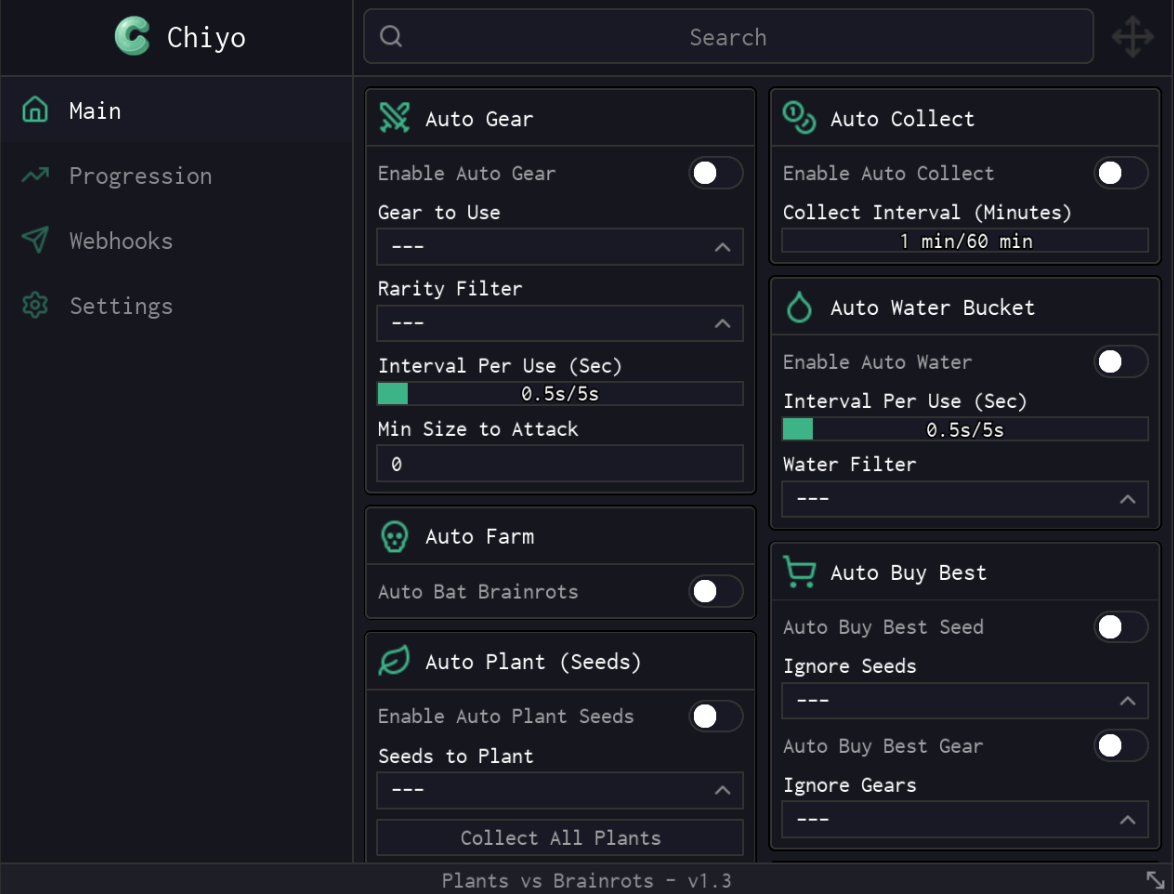
Task: Open the Water Filter dropdown
Action: 965,499
